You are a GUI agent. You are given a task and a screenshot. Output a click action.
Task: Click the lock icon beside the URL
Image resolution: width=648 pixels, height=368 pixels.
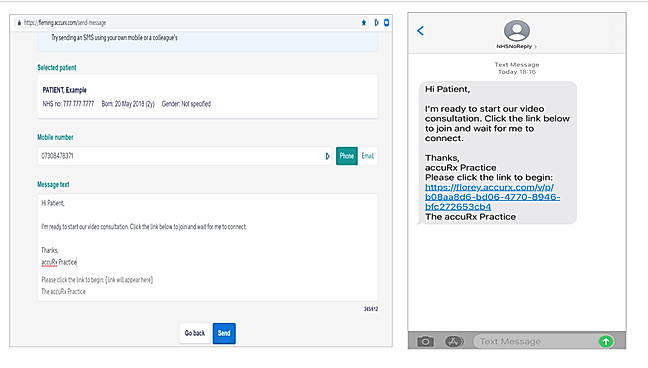19,23
